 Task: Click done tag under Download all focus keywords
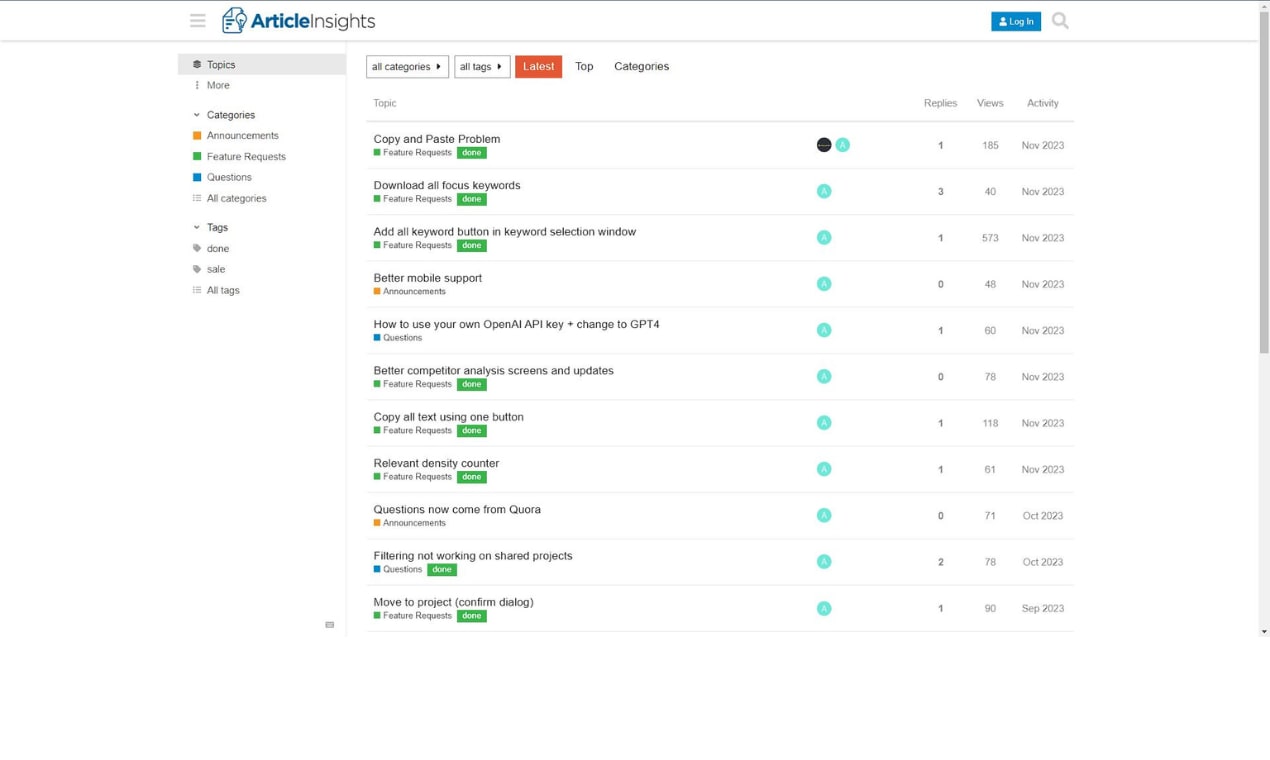[472, 199]
